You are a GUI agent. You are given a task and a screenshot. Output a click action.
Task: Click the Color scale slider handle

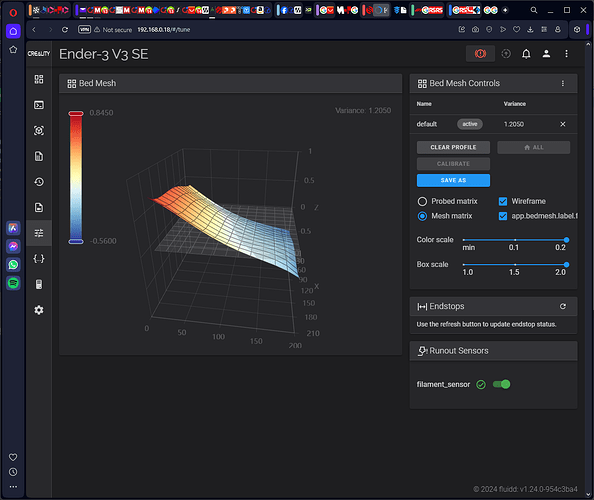pos(566,240)
